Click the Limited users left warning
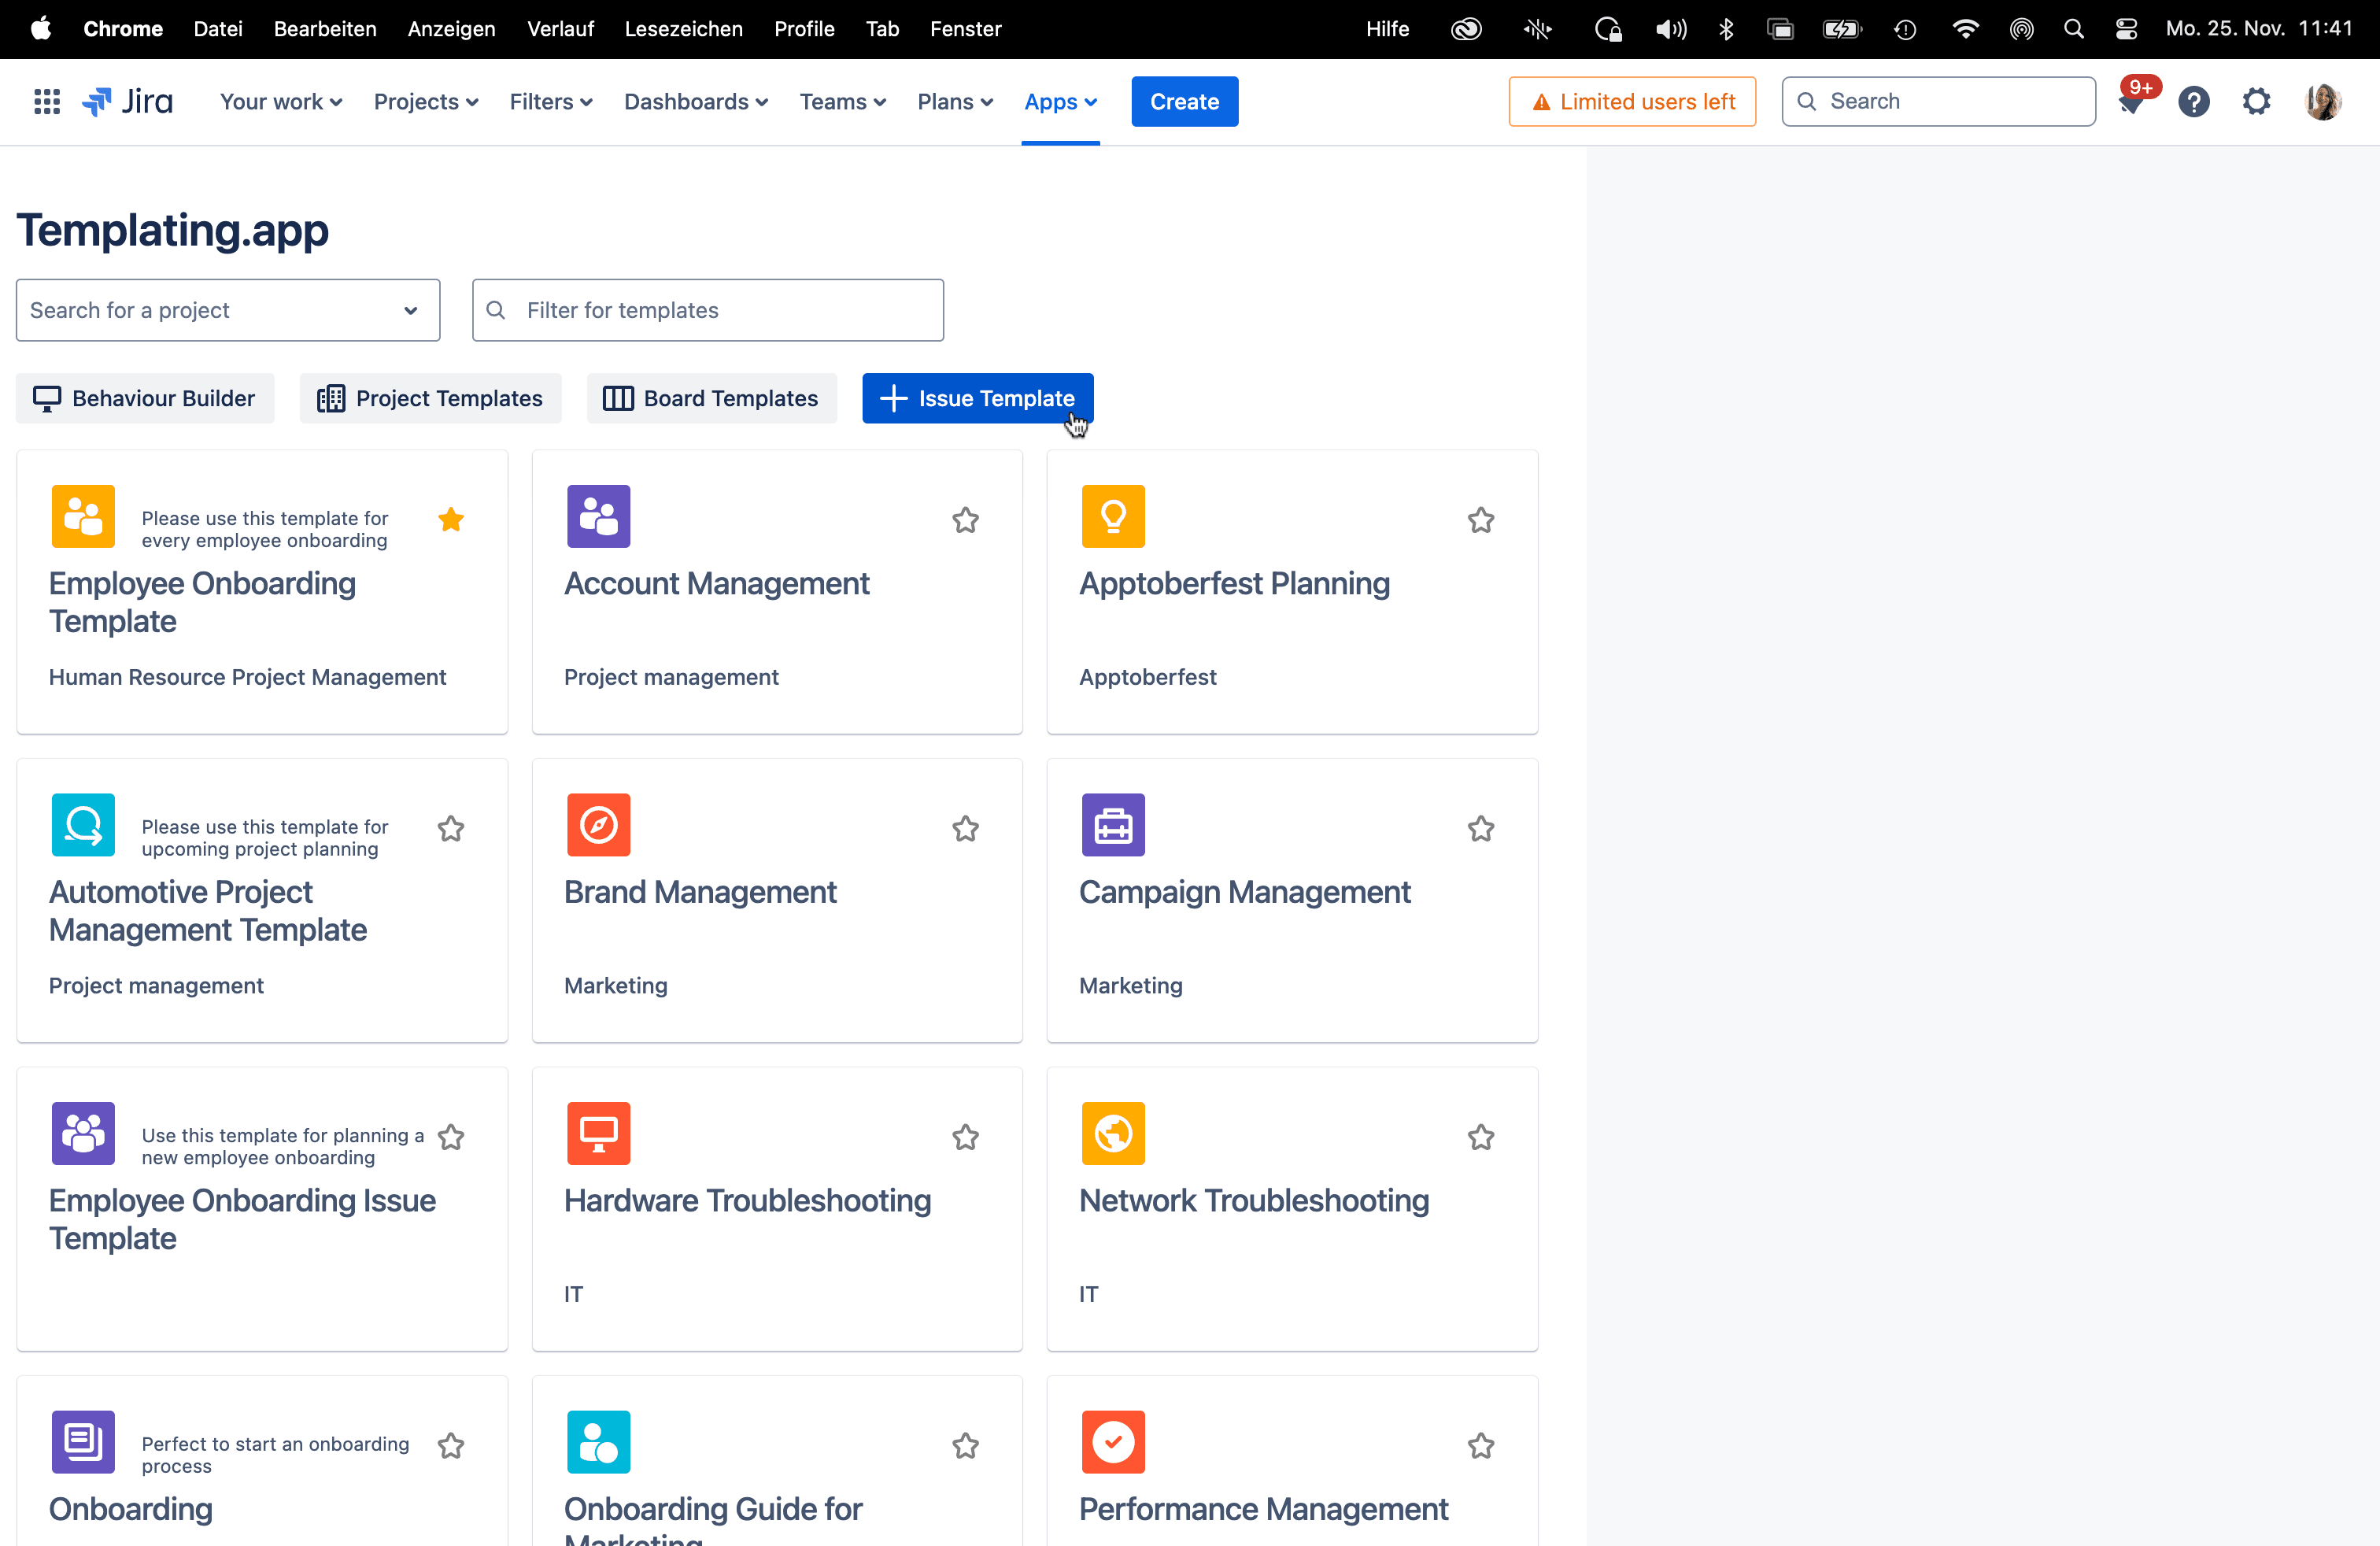Image resolution: width=2380 pixels, height=1546 pixels. pyautogui.click(x=1632, y=101)
